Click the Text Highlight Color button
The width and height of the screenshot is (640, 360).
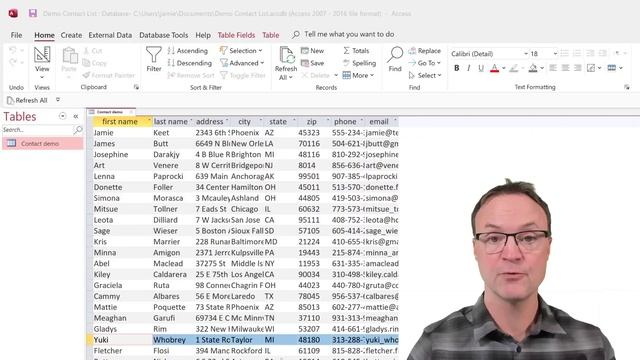513,68
